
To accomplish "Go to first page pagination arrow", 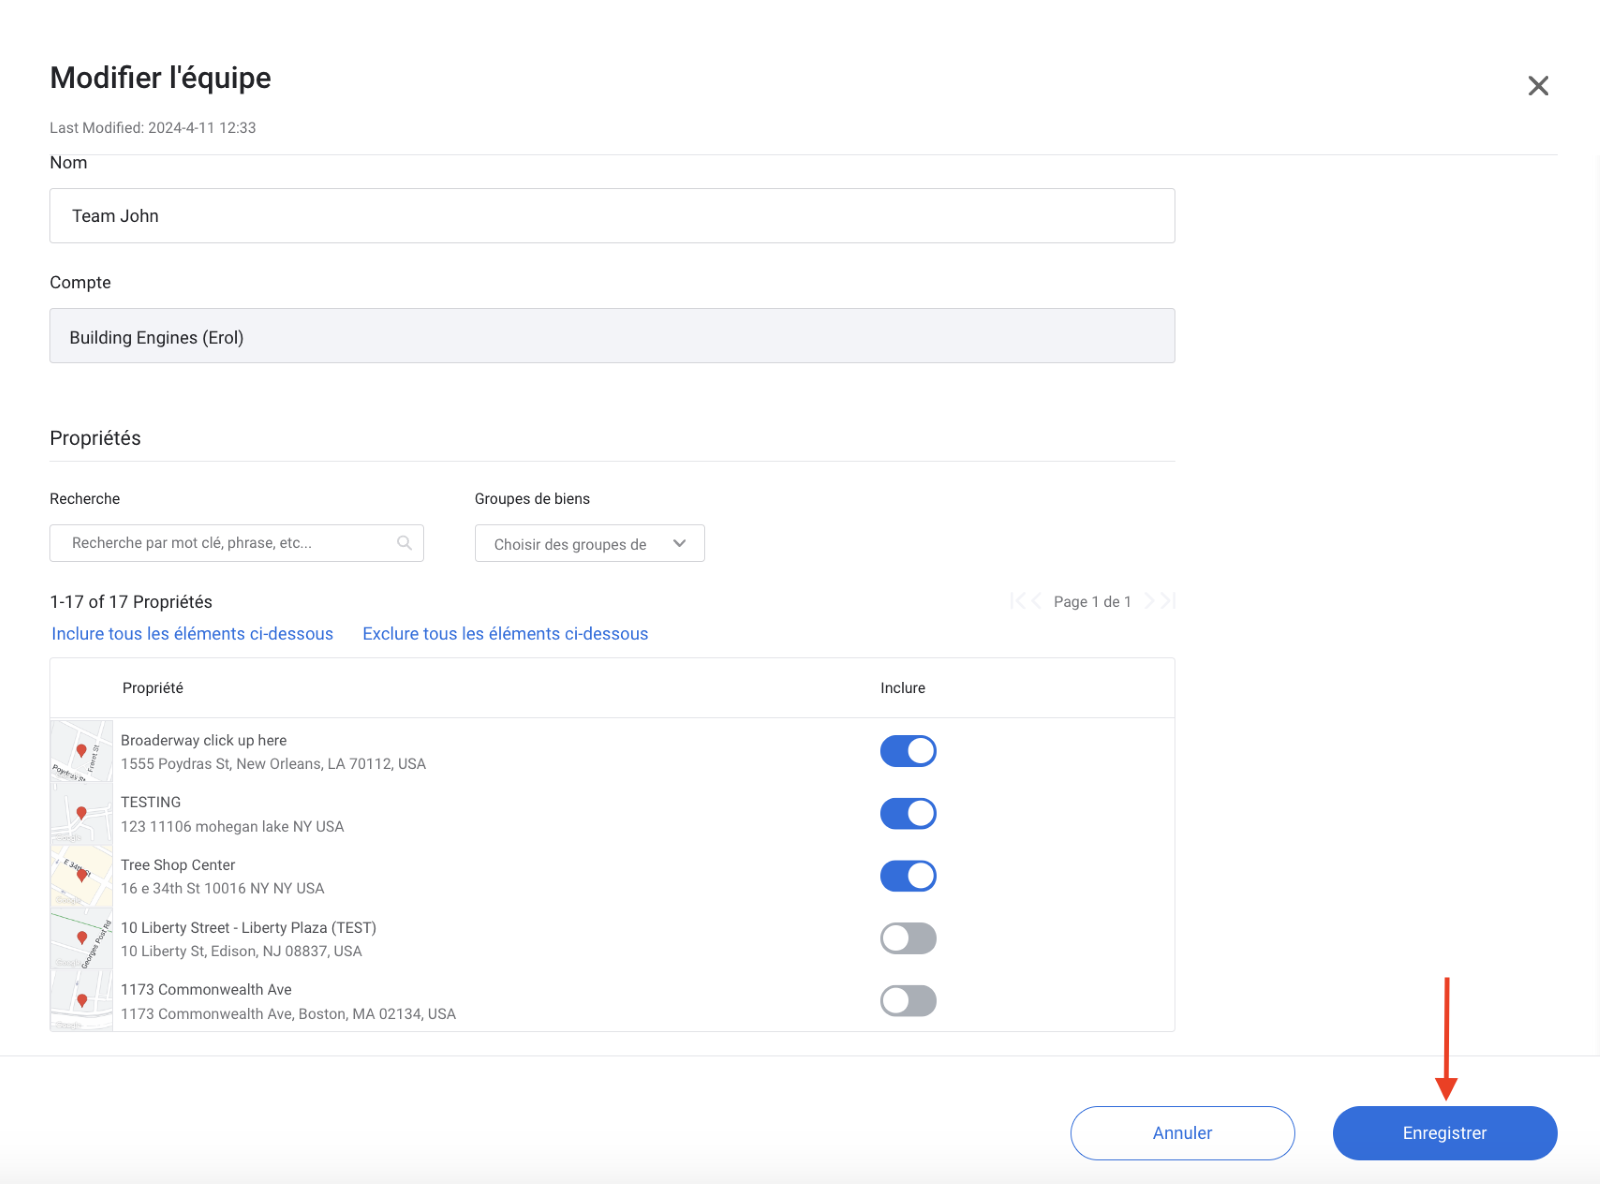I will click(x=1016, y=601).
